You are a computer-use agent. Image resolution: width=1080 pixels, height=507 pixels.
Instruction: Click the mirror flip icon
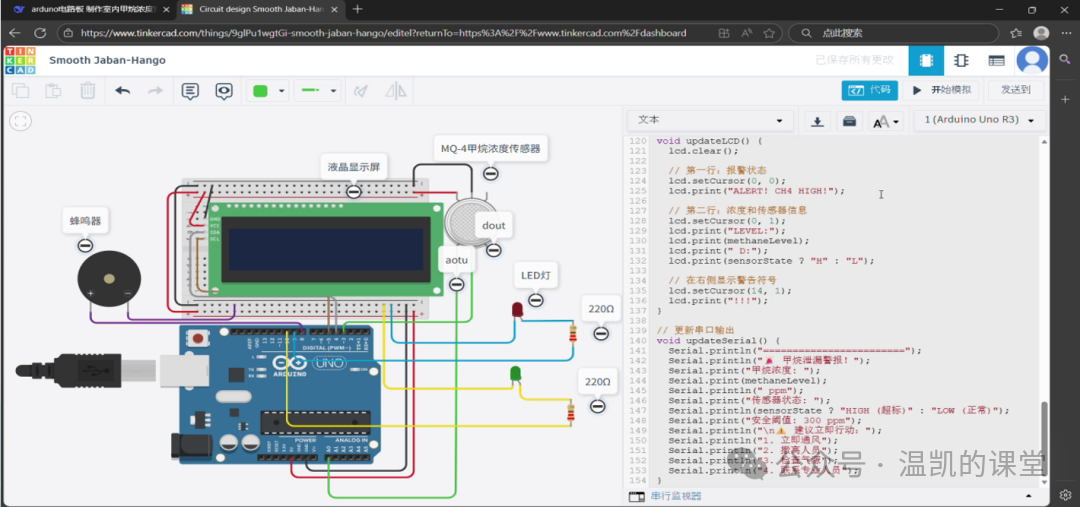click(396, 91)
